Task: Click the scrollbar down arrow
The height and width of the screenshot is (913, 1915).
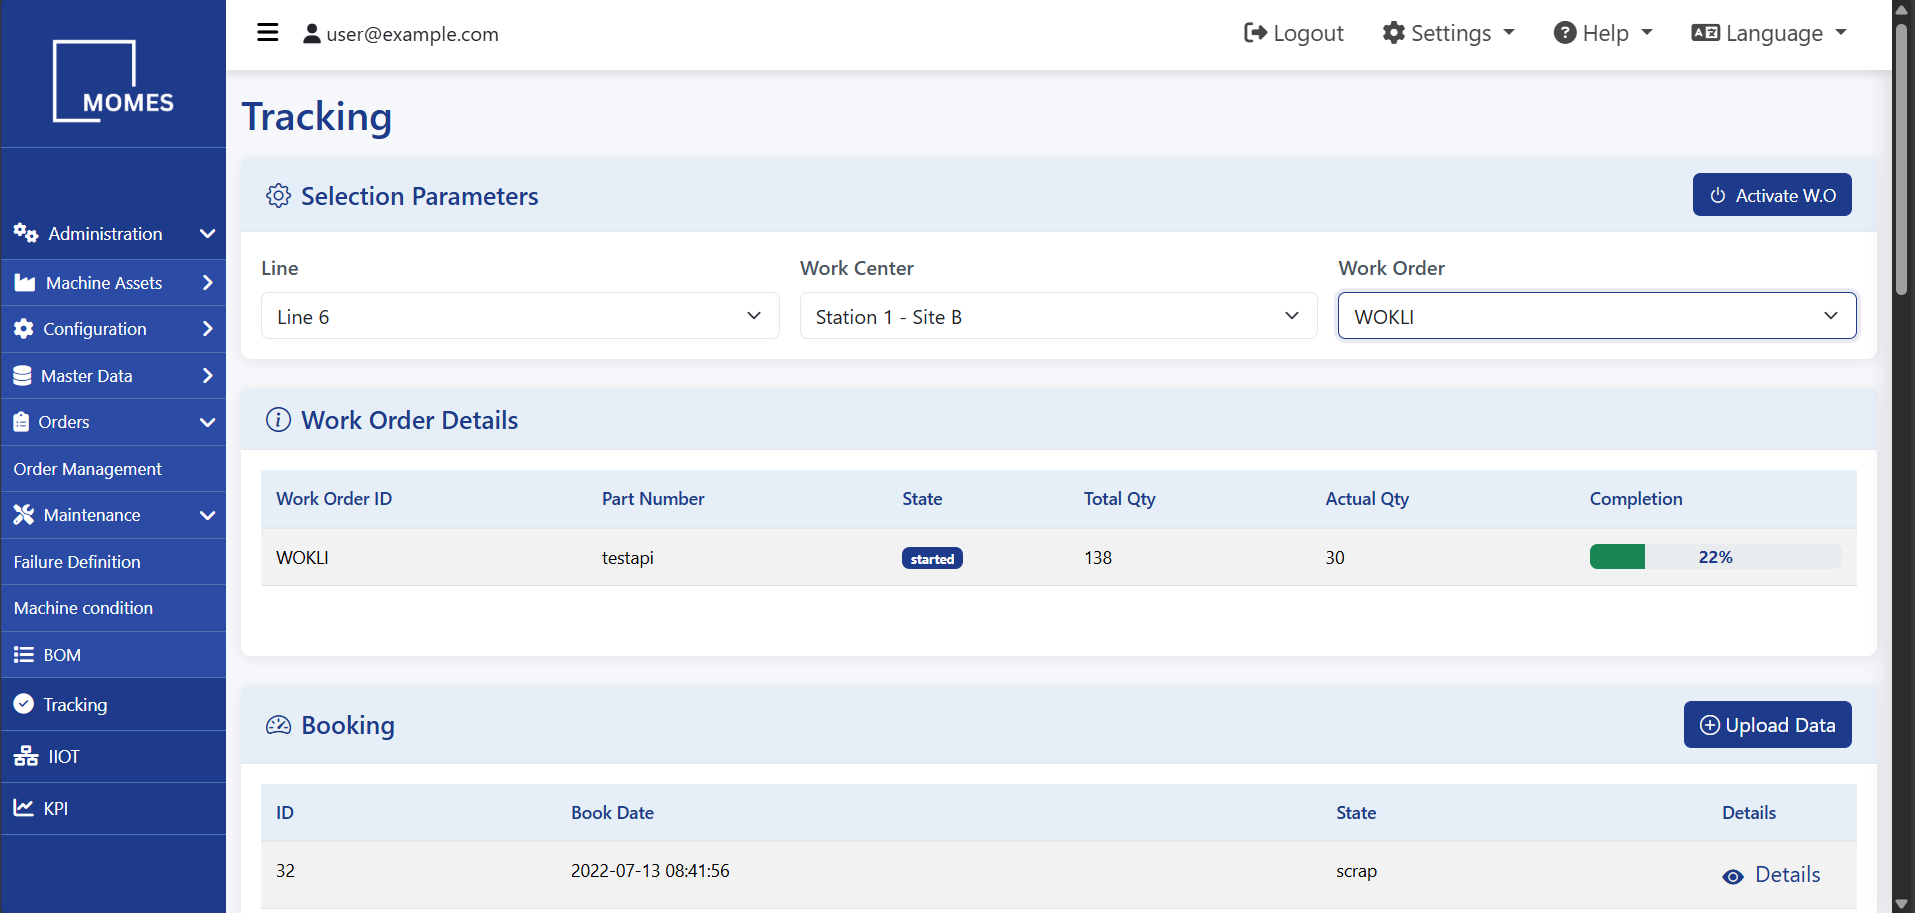Action: pos(1902,904)
